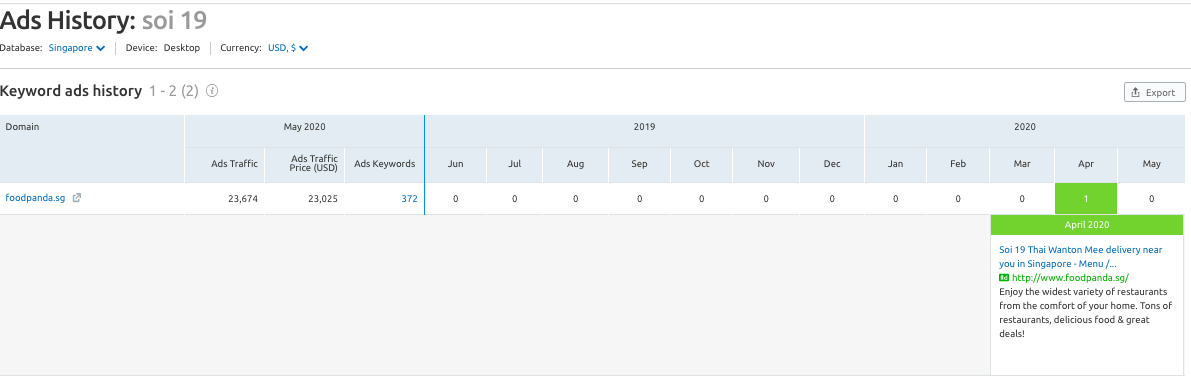1191x376 pixels.
Task: Select the green April cell with value 1
Action: 1086,199
